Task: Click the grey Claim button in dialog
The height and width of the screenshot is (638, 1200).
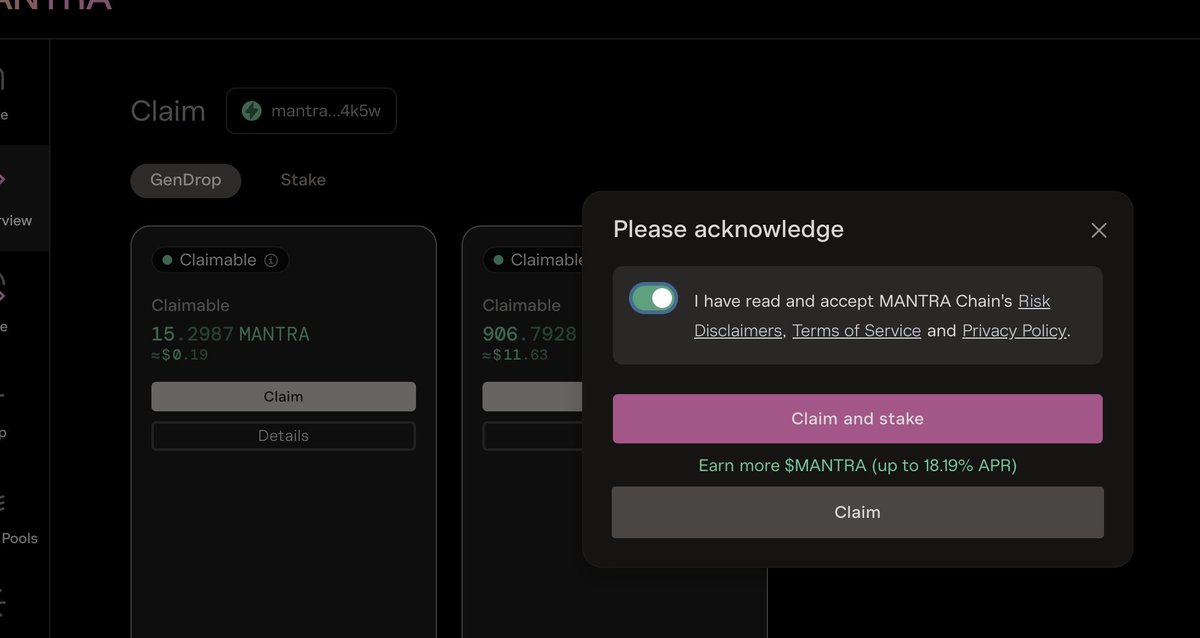Action: coord(857,512)
